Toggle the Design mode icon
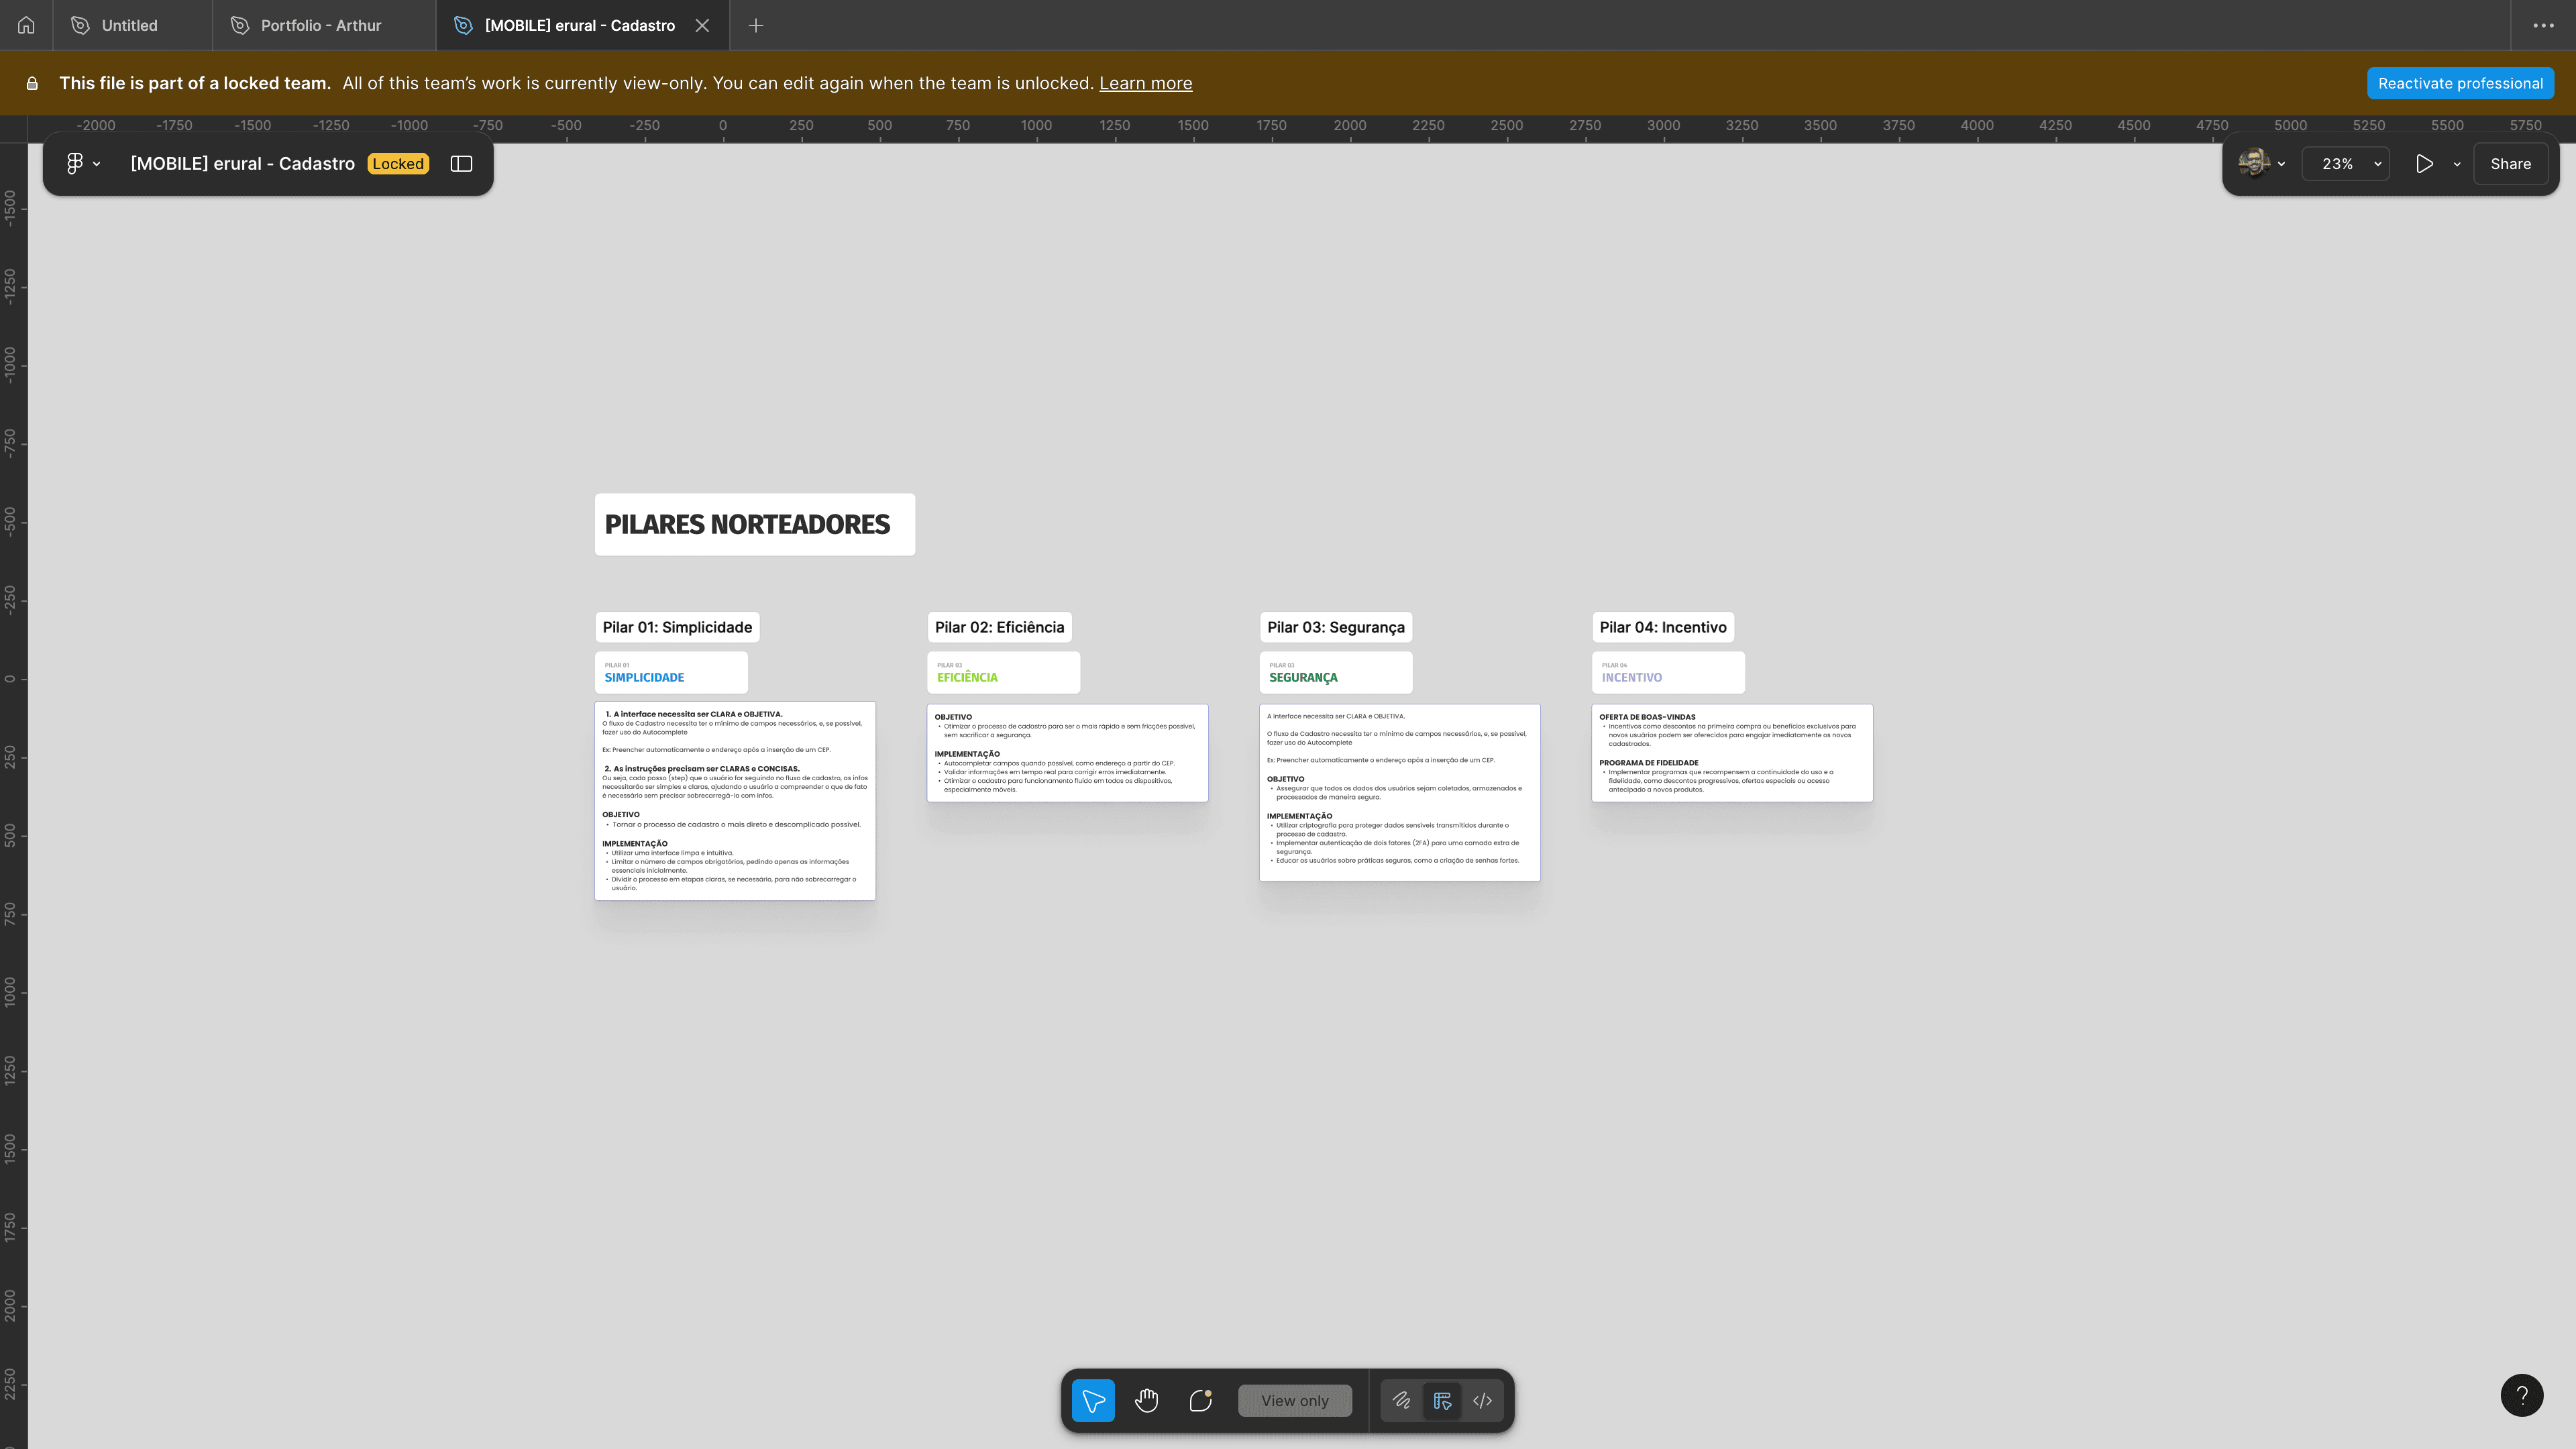Viewport: 2576px width, 1449px height. tap(1442, 1400)
